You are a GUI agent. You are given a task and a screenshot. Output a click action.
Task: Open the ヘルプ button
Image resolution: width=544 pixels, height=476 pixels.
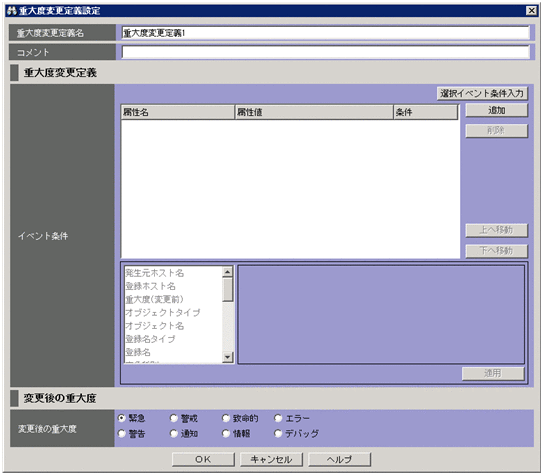tap(340, 459)
